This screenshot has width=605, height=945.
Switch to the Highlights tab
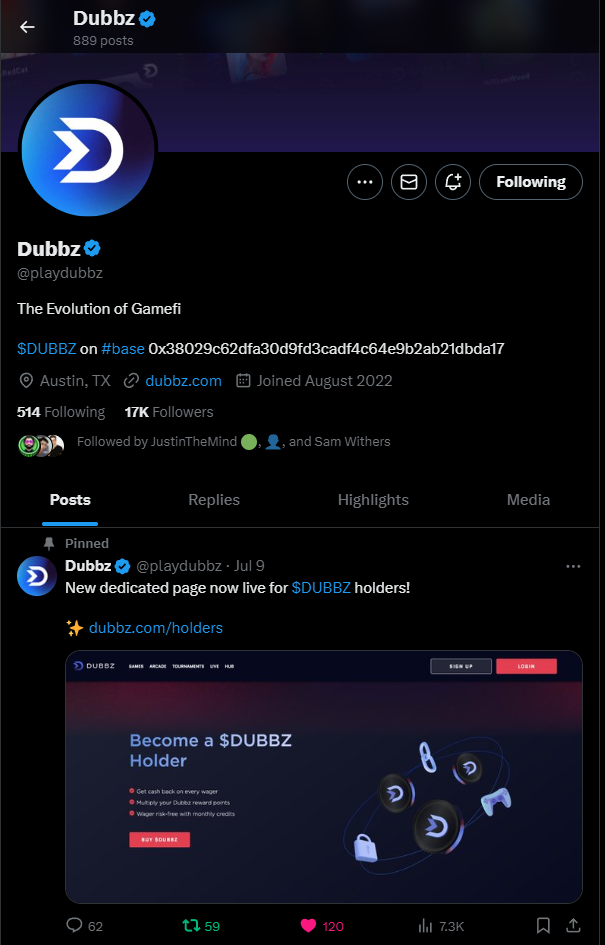point(373,500)
